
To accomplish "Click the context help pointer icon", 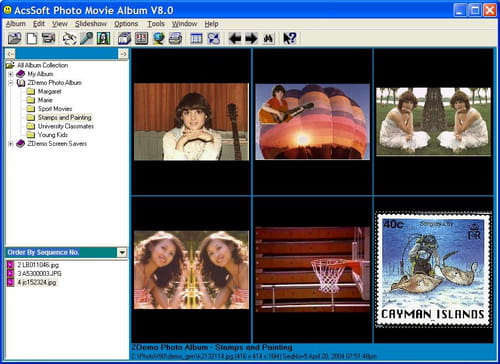I will pos(289,39).
